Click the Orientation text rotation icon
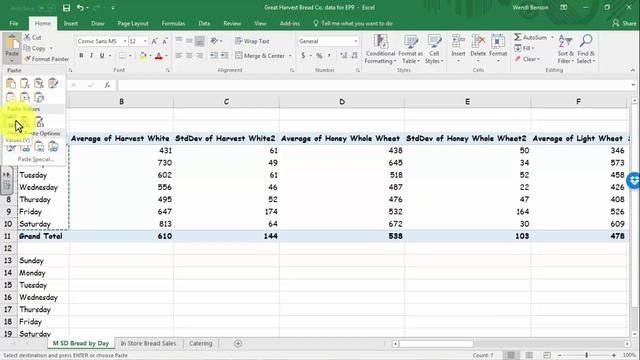Viewport: 640px width, 360px height. (x=215, y=41)
